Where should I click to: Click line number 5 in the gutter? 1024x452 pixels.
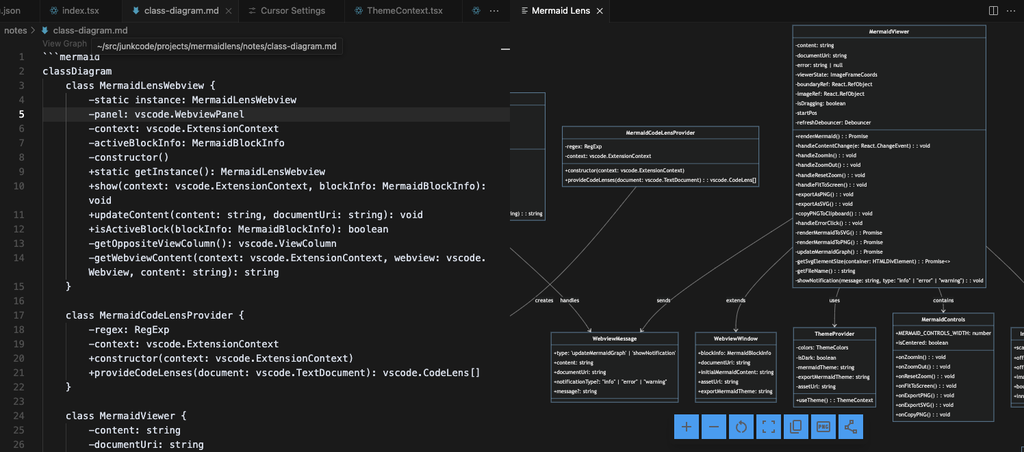22,114
